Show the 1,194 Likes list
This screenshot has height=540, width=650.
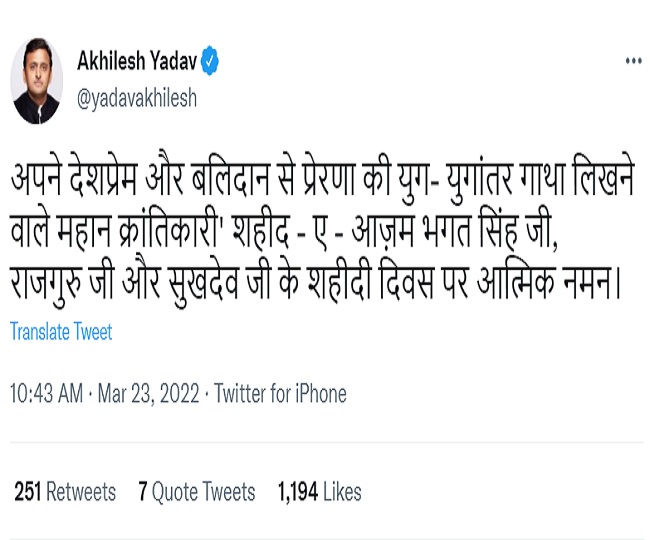point(320,492)
